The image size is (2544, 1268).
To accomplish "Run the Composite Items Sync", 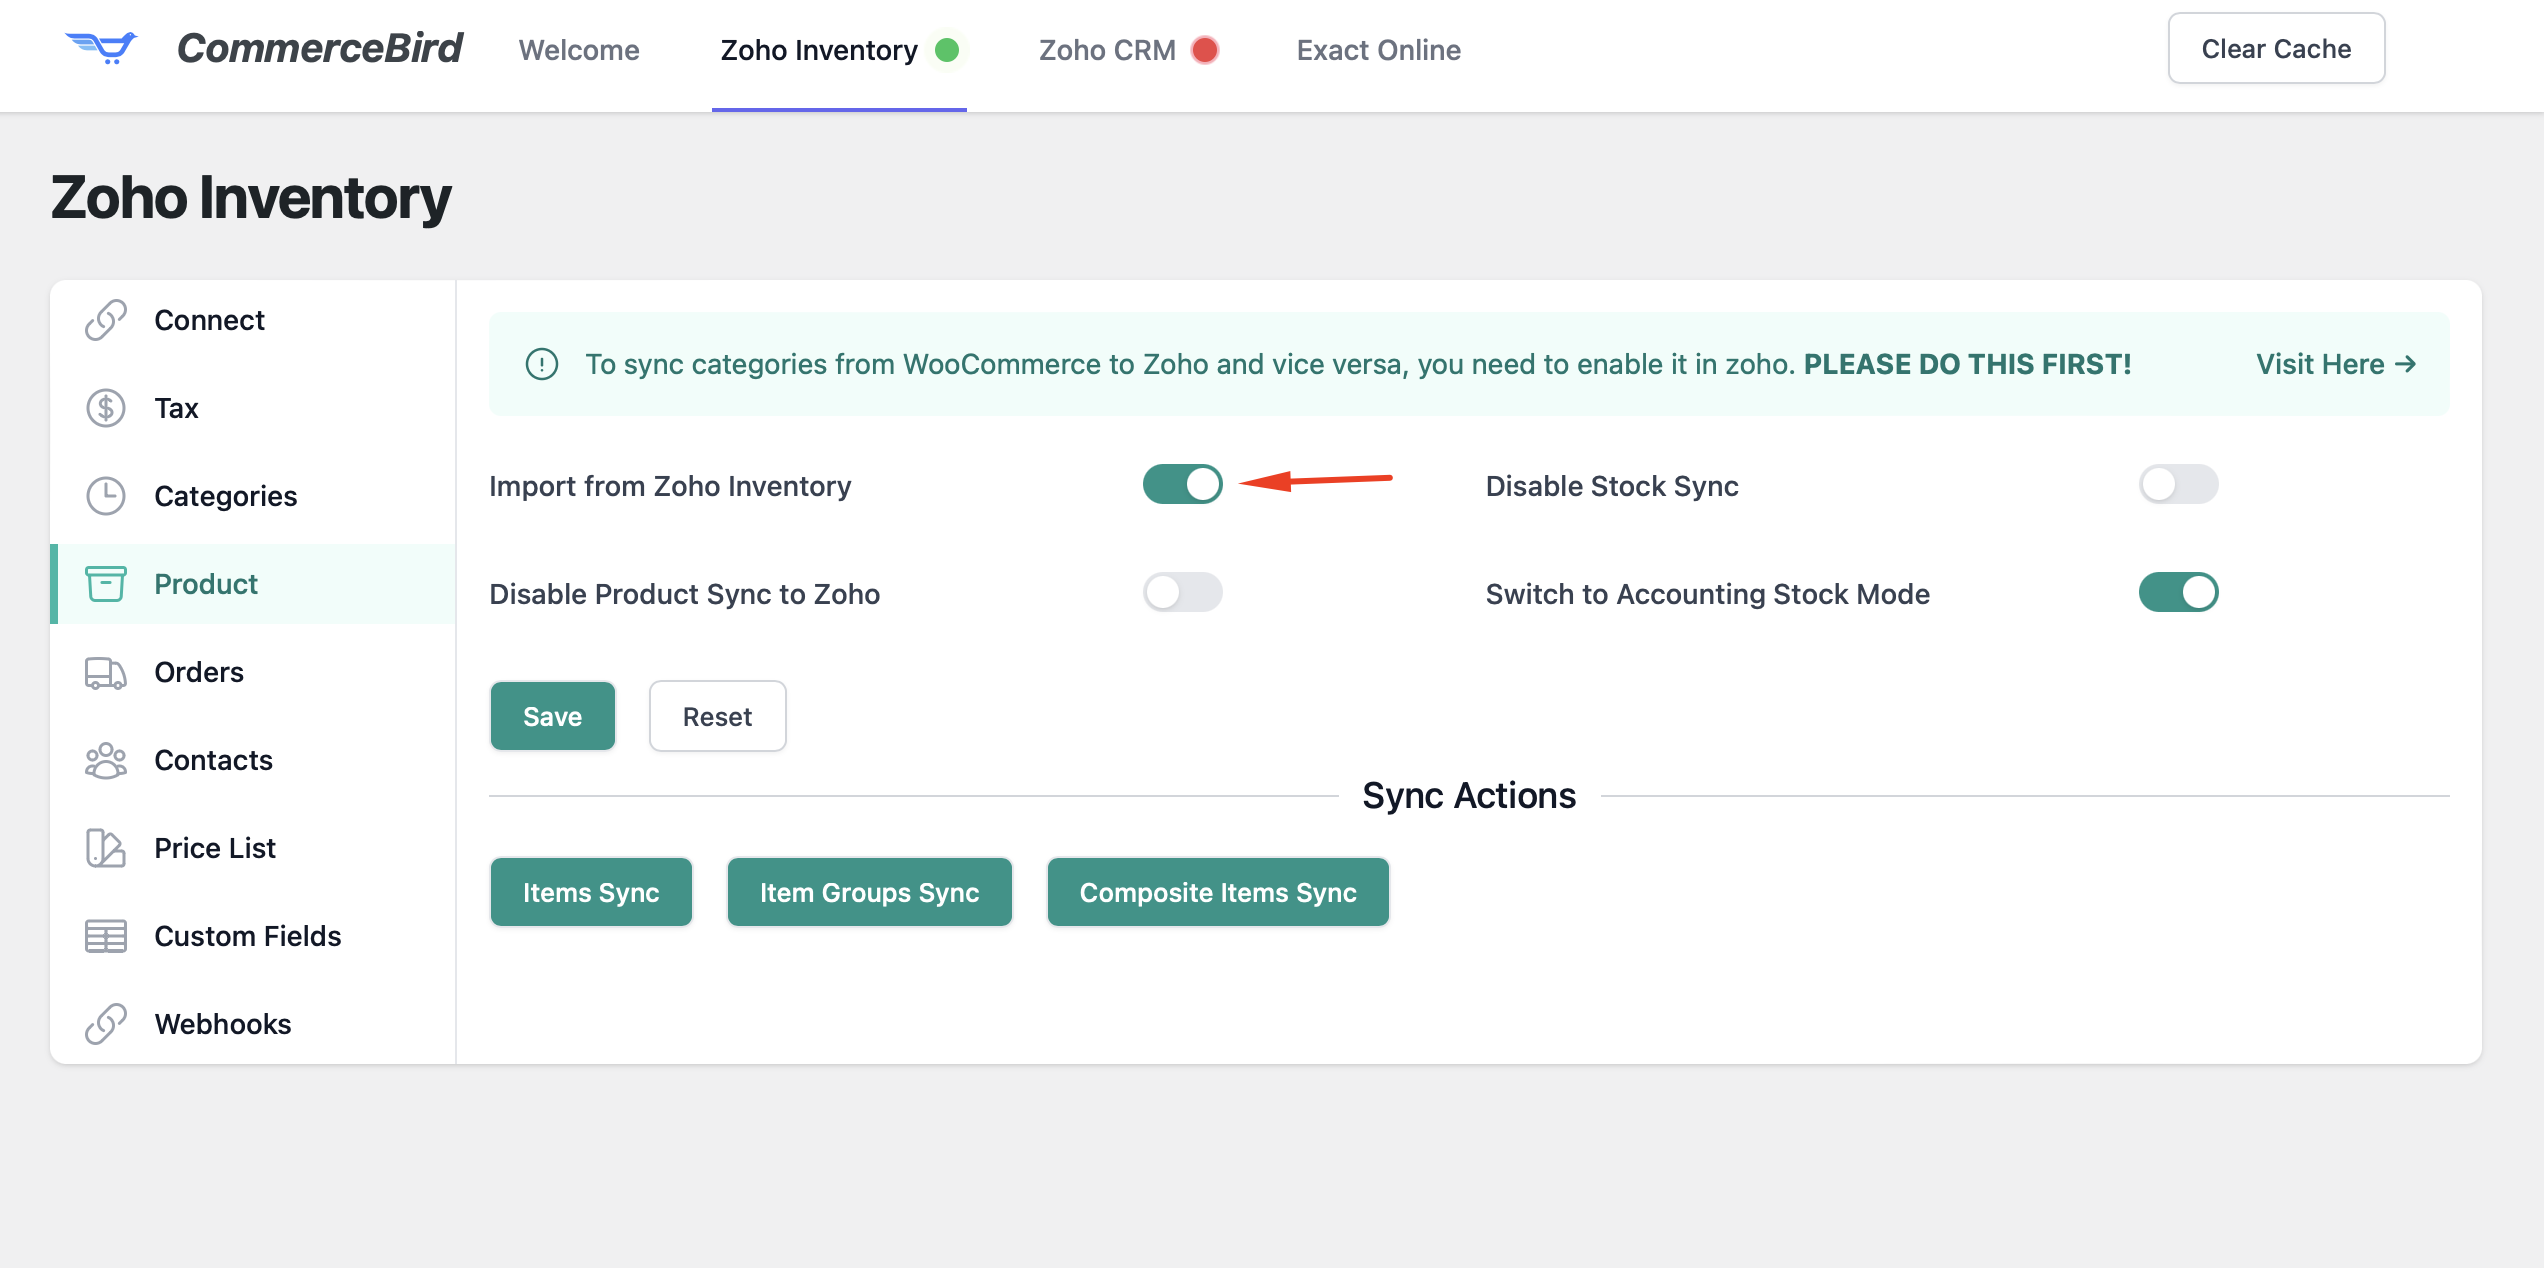I will [1218, 892].
